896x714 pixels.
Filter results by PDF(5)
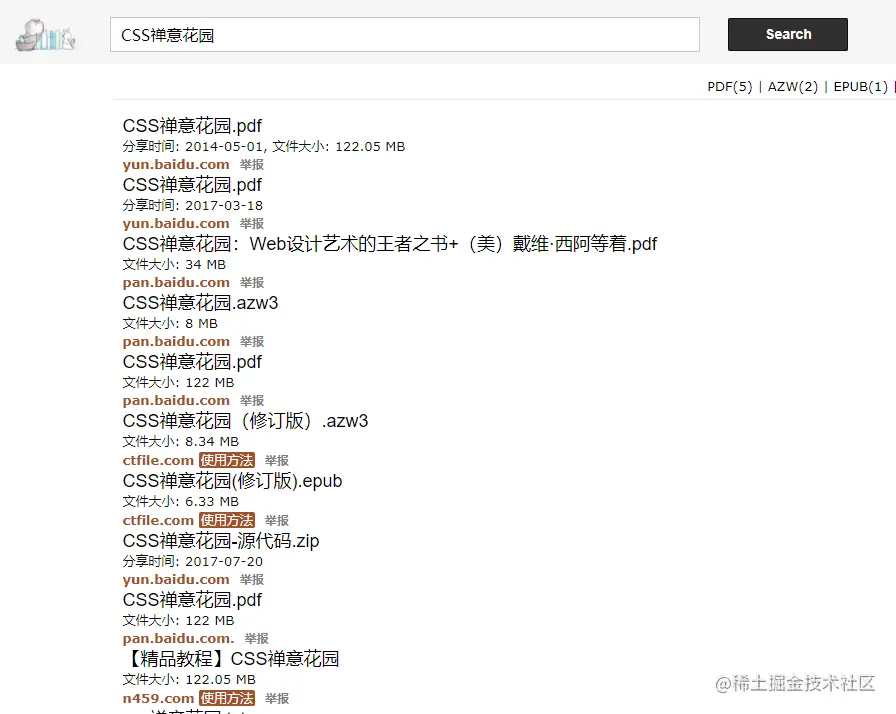coord(730,87)
